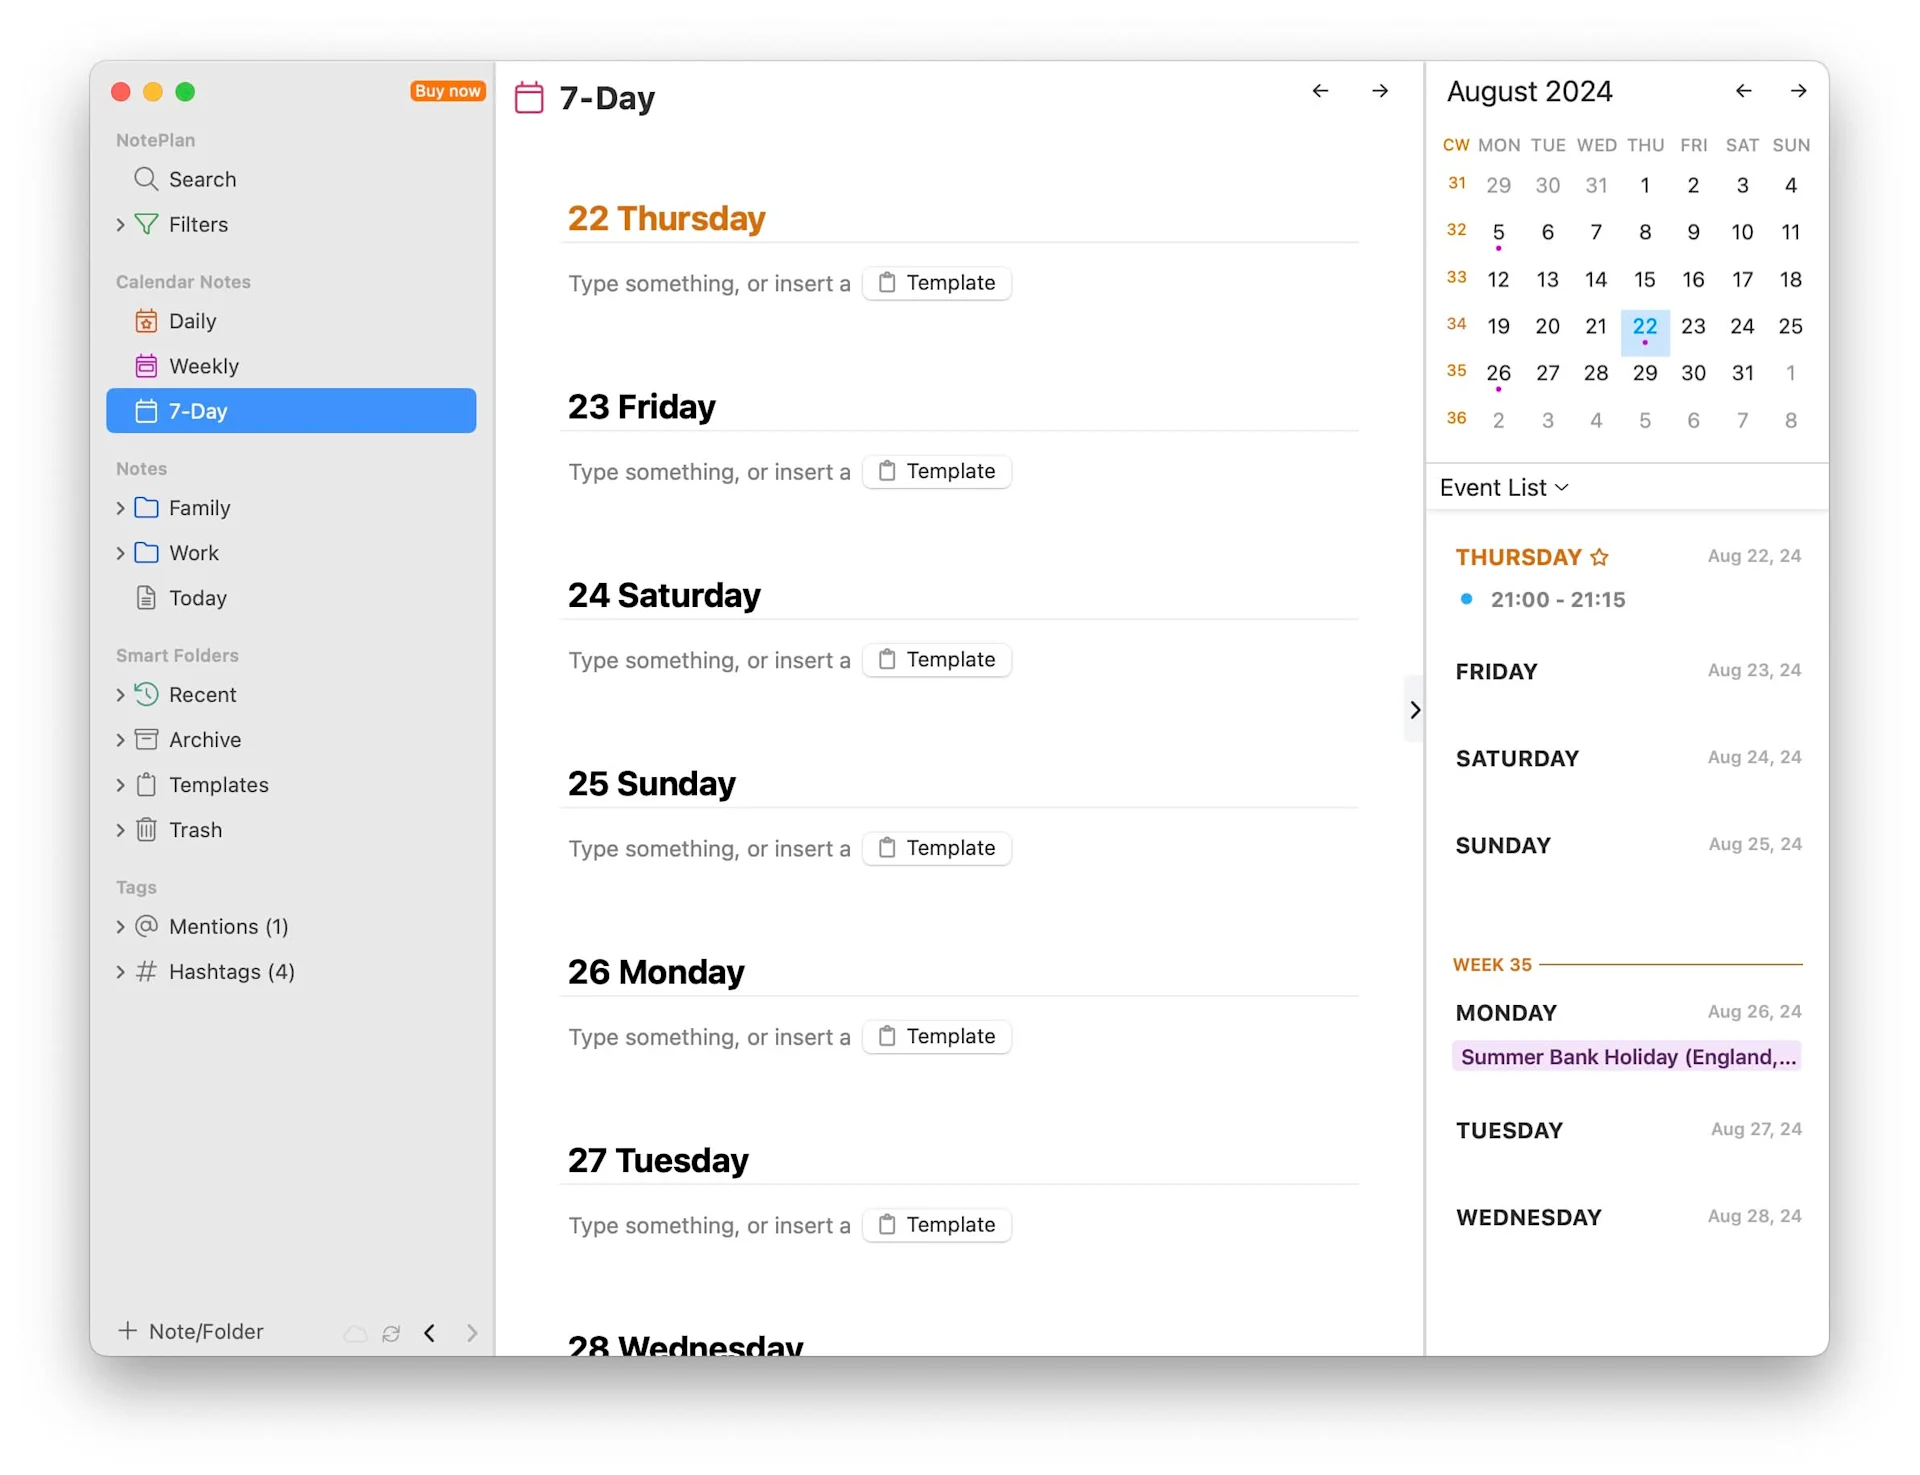Click the Recent smart folder clock icon
This screenshot has height=1475, width=1920.
(x=146, y=694)
